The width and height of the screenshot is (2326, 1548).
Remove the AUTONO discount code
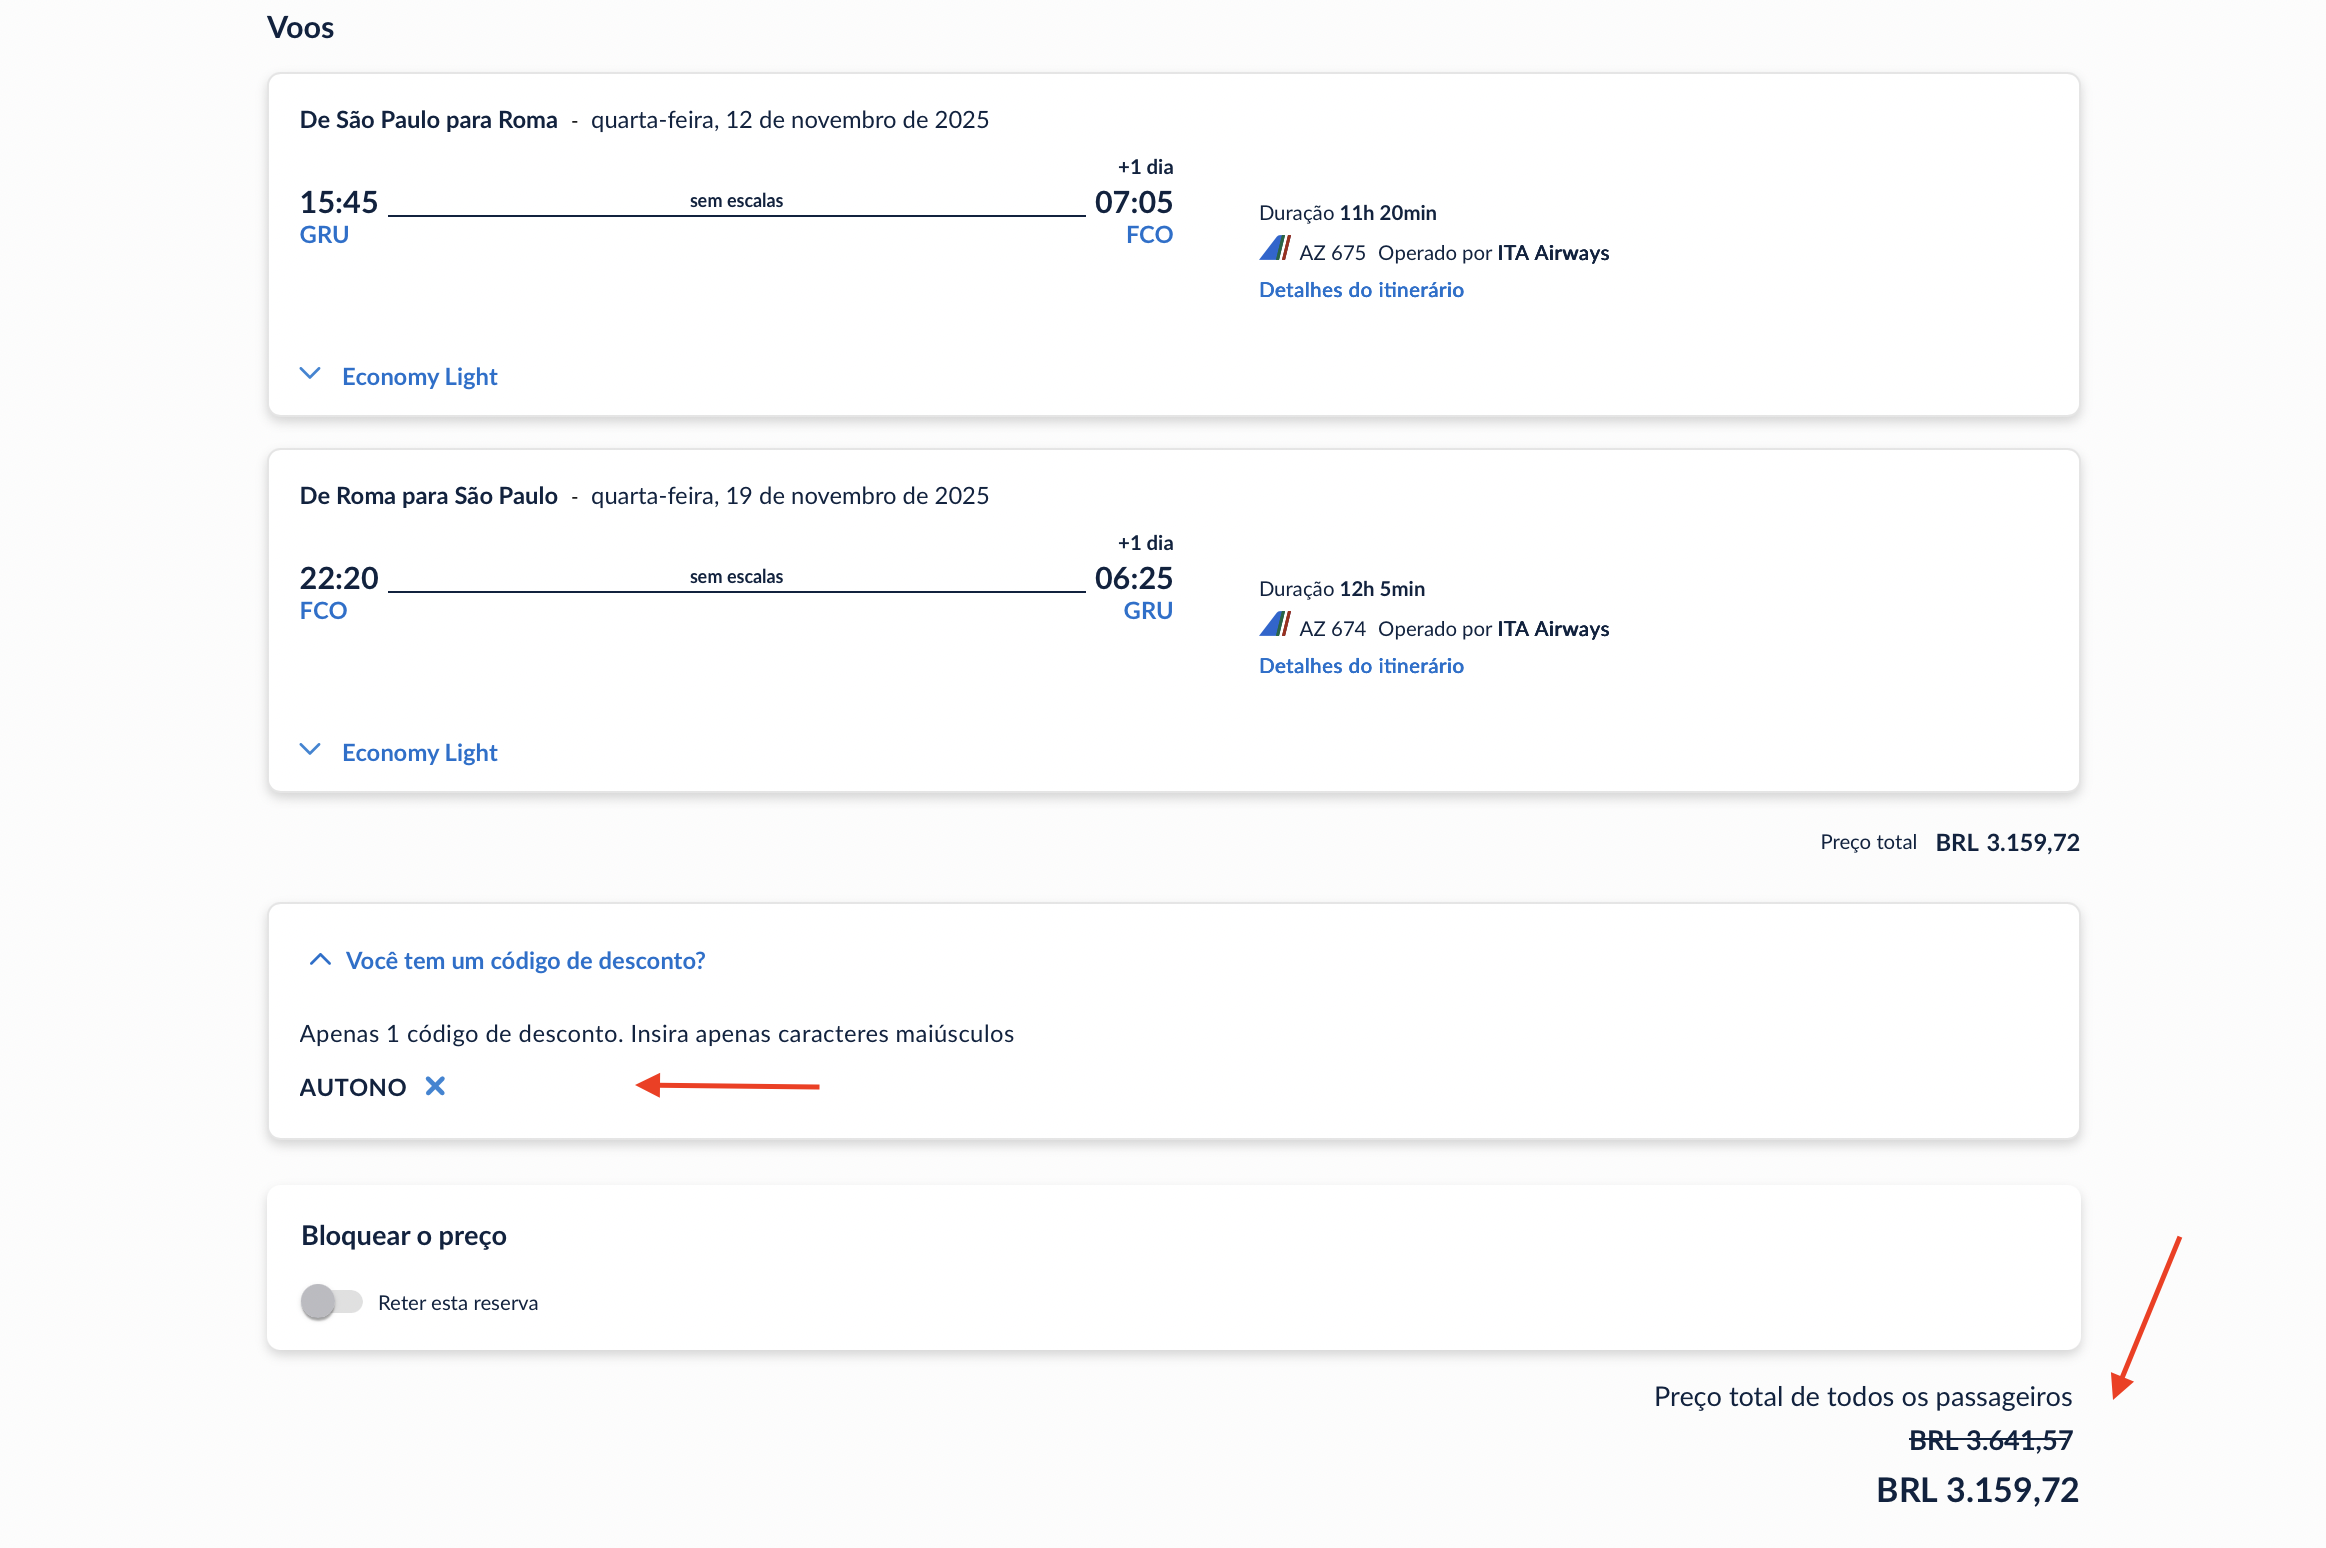(435, 1086)
